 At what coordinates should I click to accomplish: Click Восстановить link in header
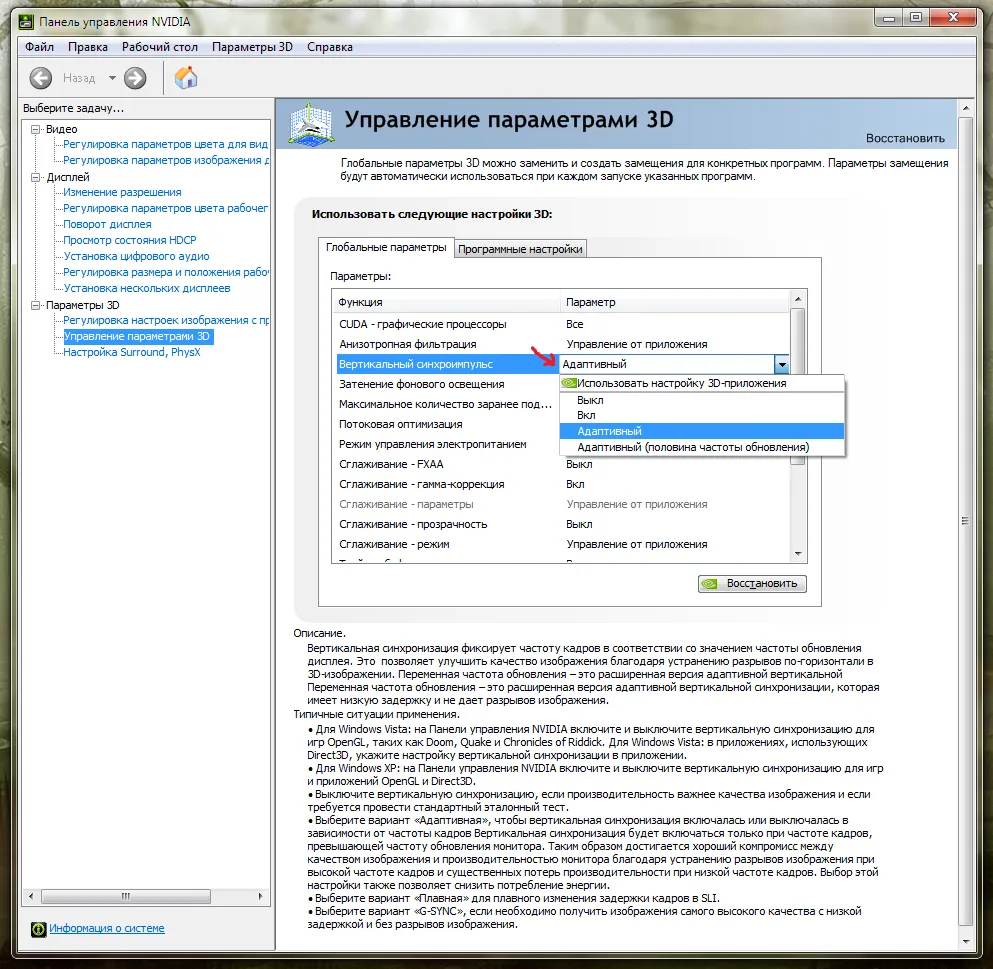tap(905, 138)
